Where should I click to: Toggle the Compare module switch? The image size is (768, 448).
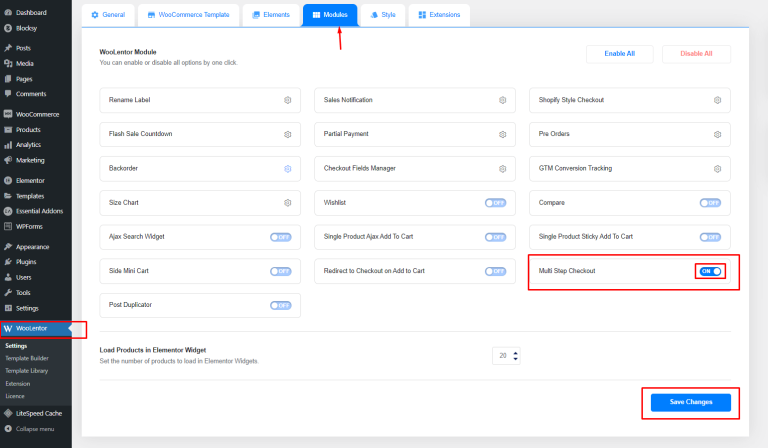[710, 203]
